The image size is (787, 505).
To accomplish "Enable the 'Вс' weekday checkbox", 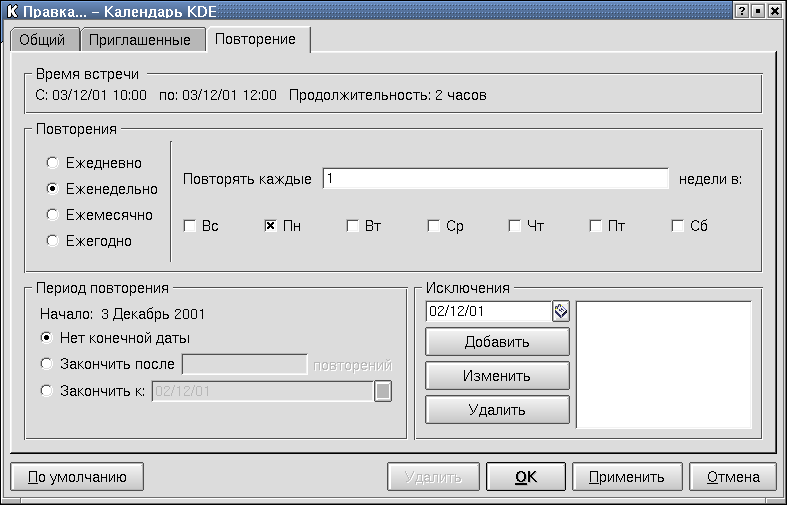I will (x=189, y=226).
